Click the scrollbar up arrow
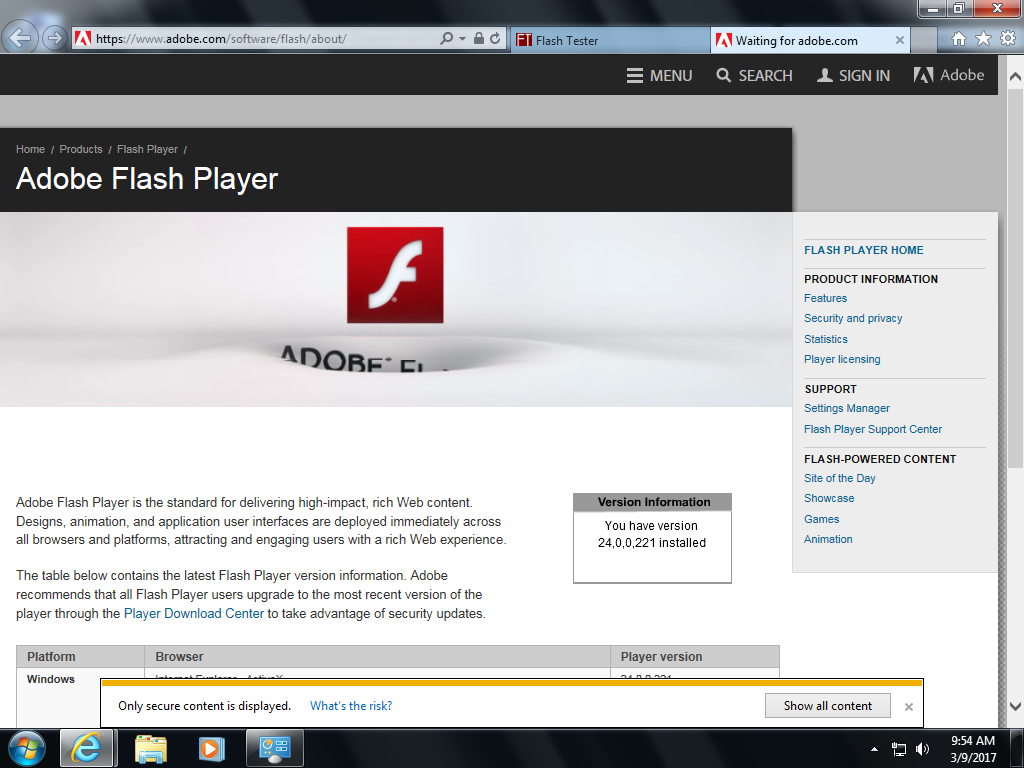This screenshot has height=768, width=1024. pyautogui.click(x=1015, y=76)
